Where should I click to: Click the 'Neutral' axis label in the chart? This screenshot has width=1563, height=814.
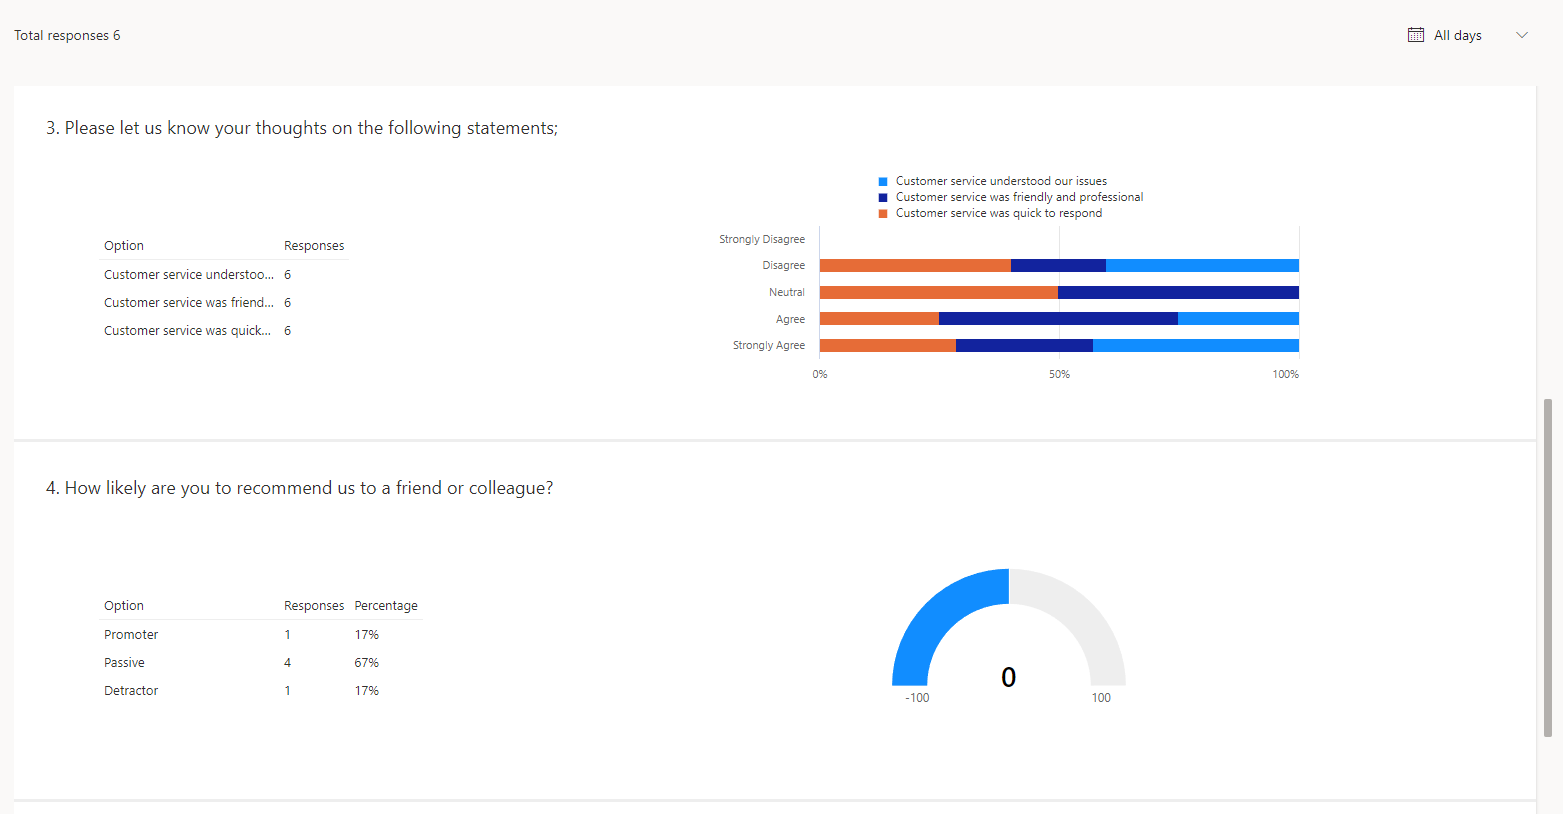[x=787, y=292]
